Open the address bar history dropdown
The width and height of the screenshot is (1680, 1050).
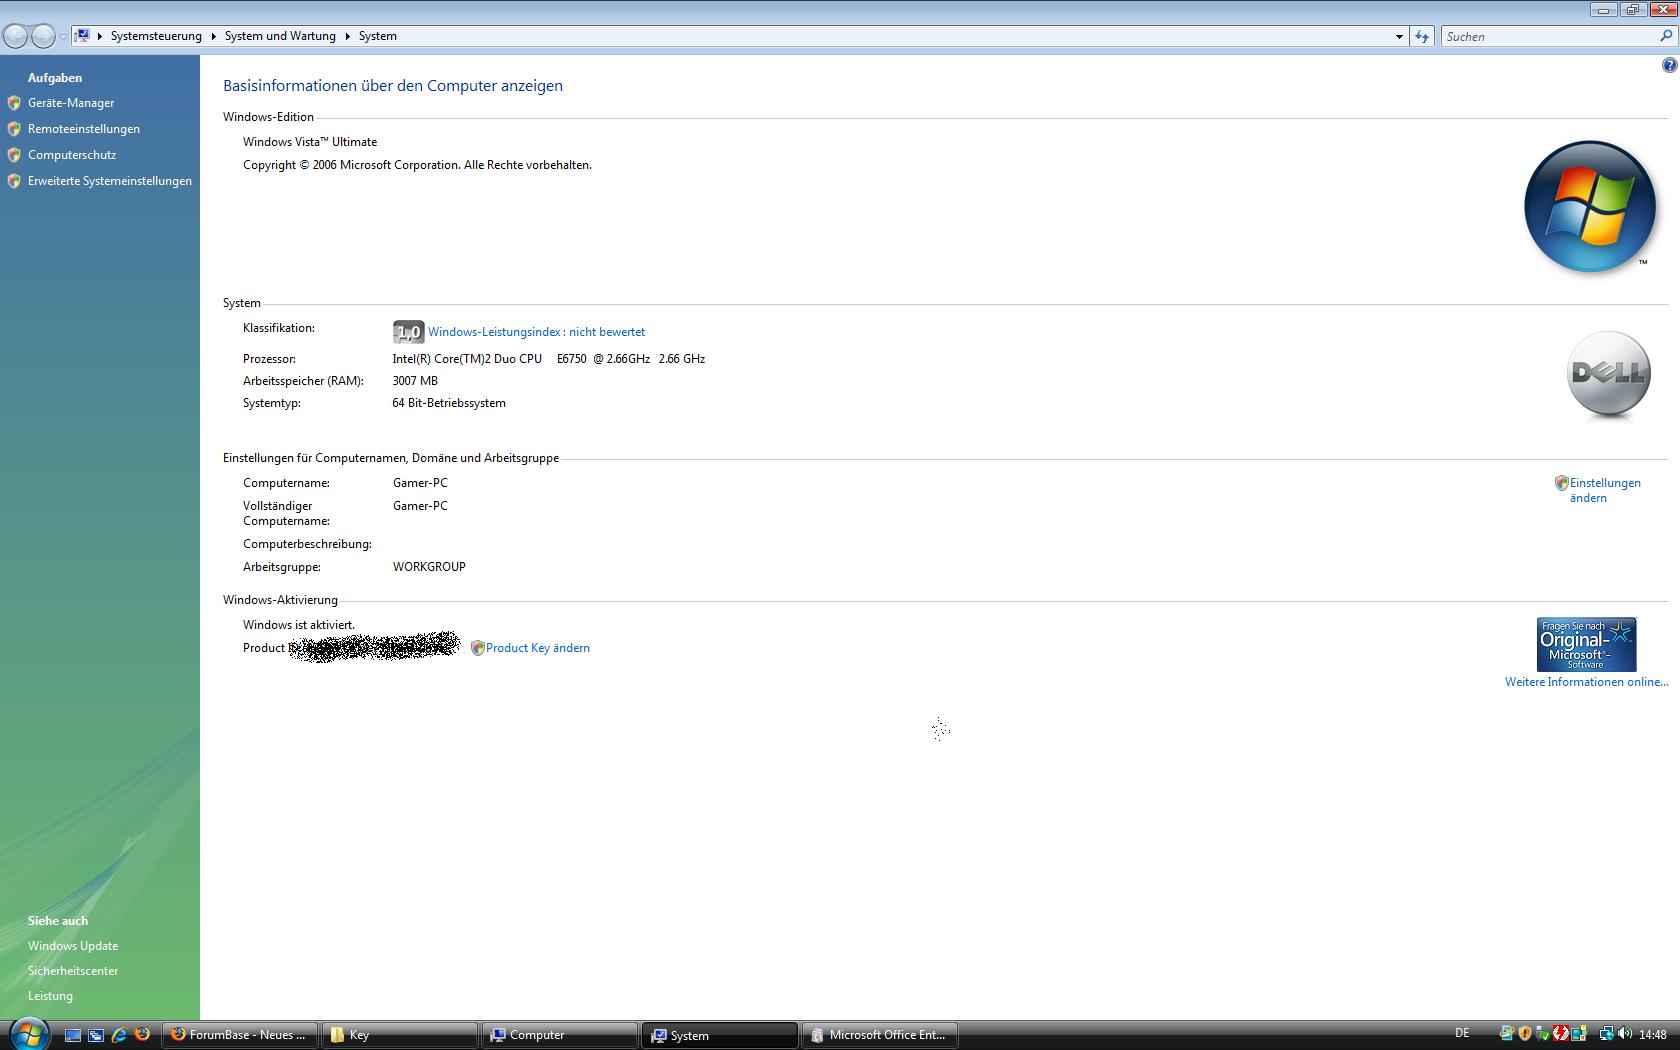click(x=1398, y=36)
